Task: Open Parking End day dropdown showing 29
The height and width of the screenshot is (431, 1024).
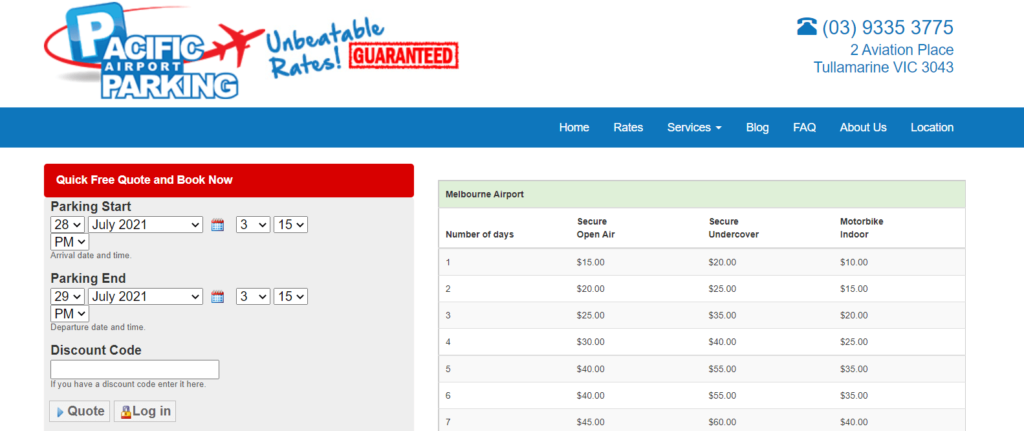Action: point(68,296)
